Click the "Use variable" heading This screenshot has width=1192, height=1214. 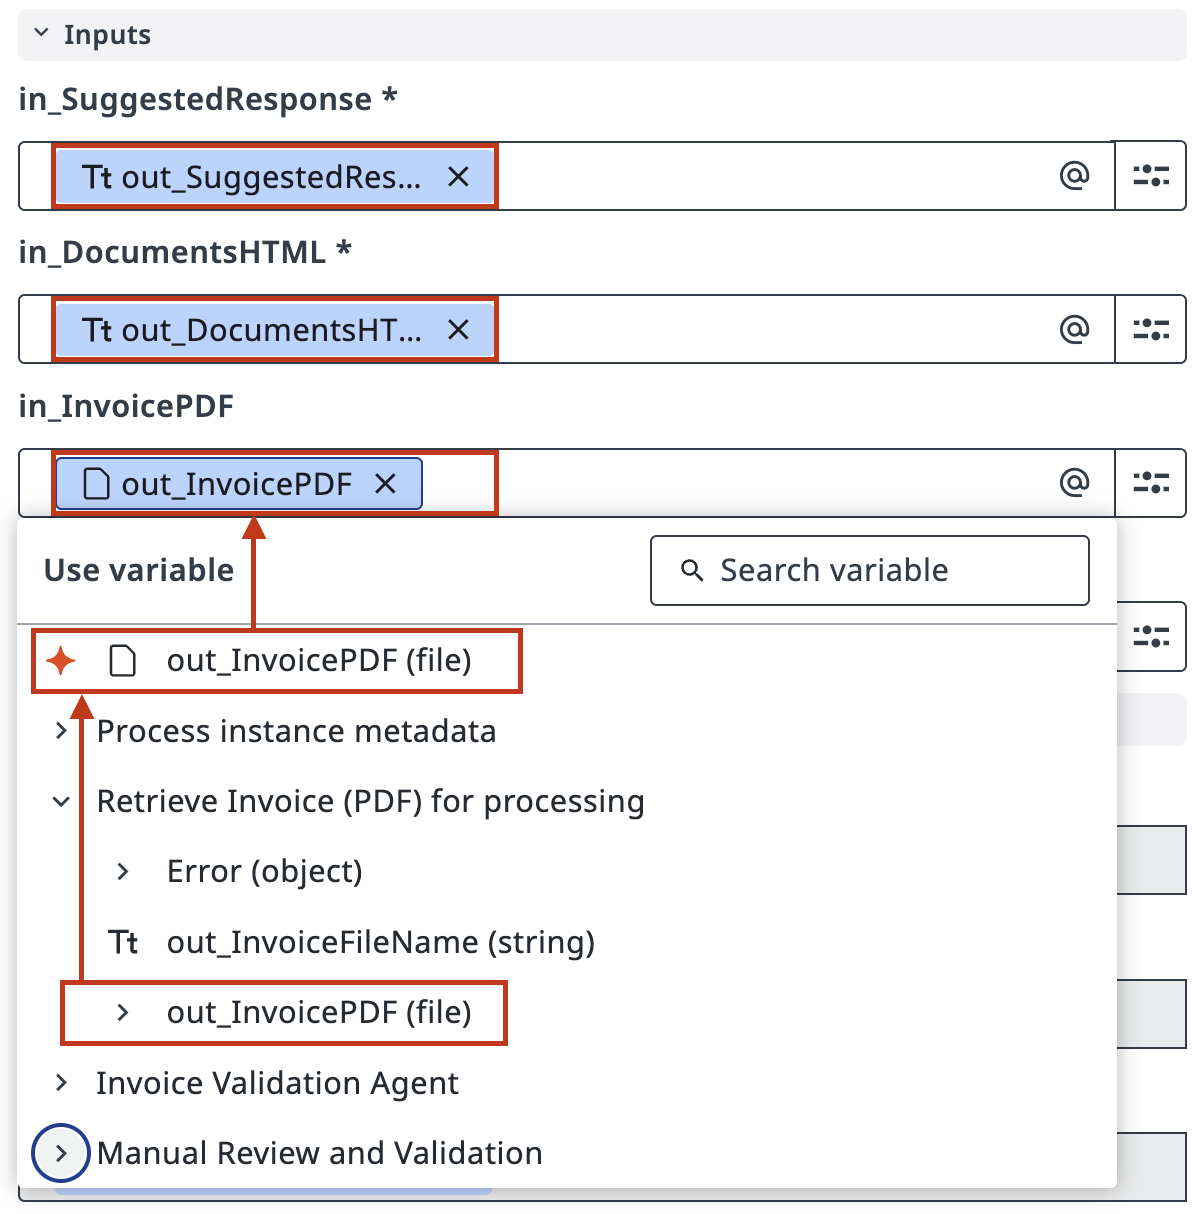click(139, 570)
